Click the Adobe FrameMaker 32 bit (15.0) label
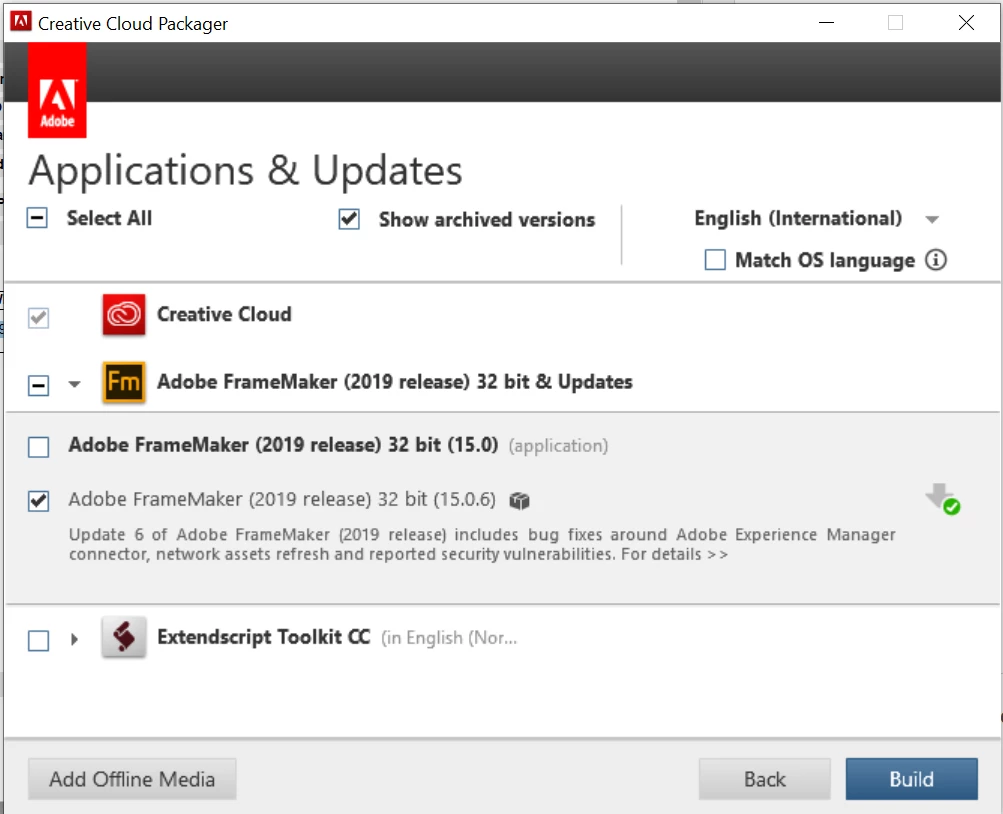Screen dimensions: 1003x814 283,445
